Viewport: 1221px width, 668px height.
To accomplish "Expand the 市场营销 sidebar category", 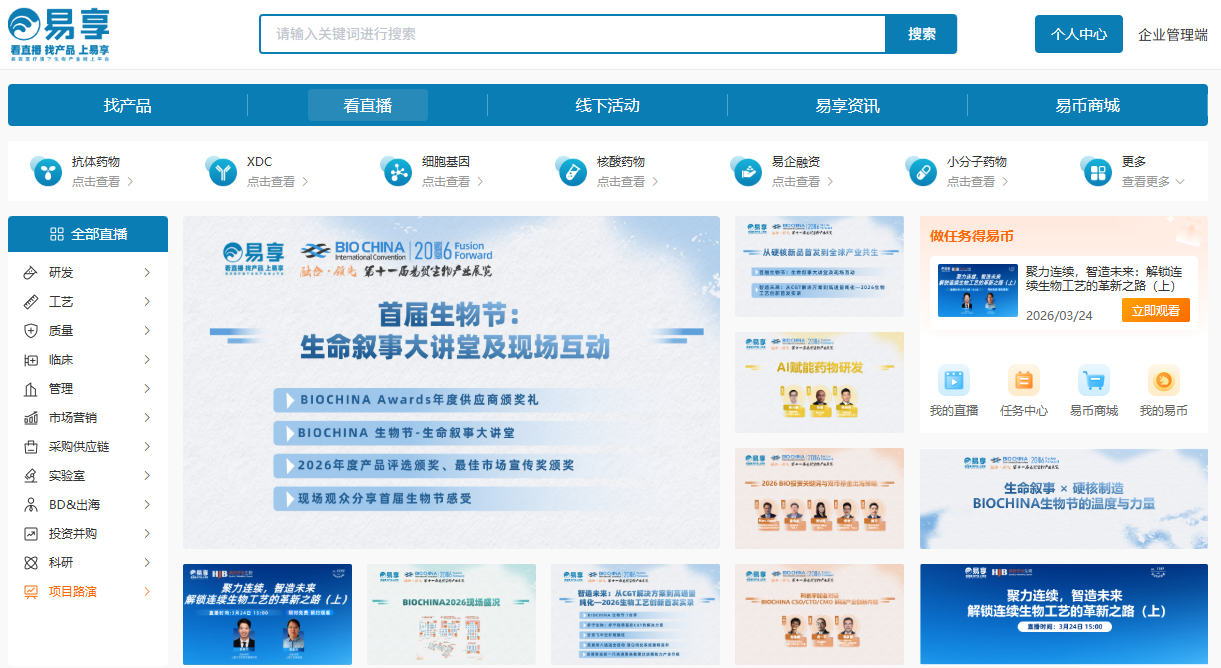I will click(87, 418).
